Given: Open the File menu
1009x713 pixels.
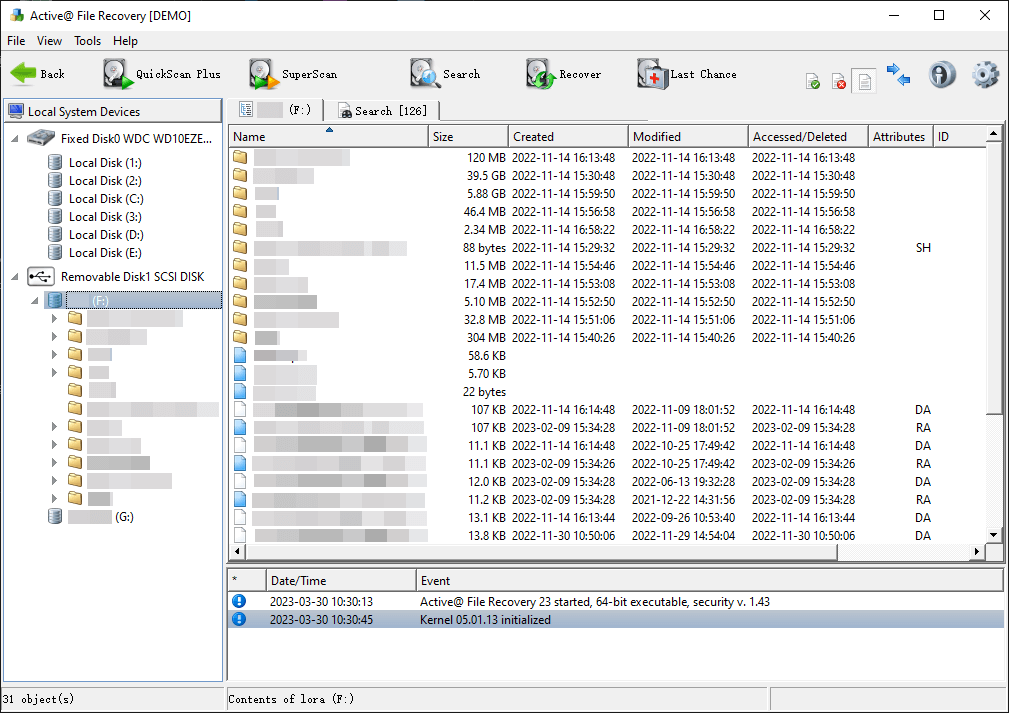Looking at the screenshot, I should tap(16, 41).
